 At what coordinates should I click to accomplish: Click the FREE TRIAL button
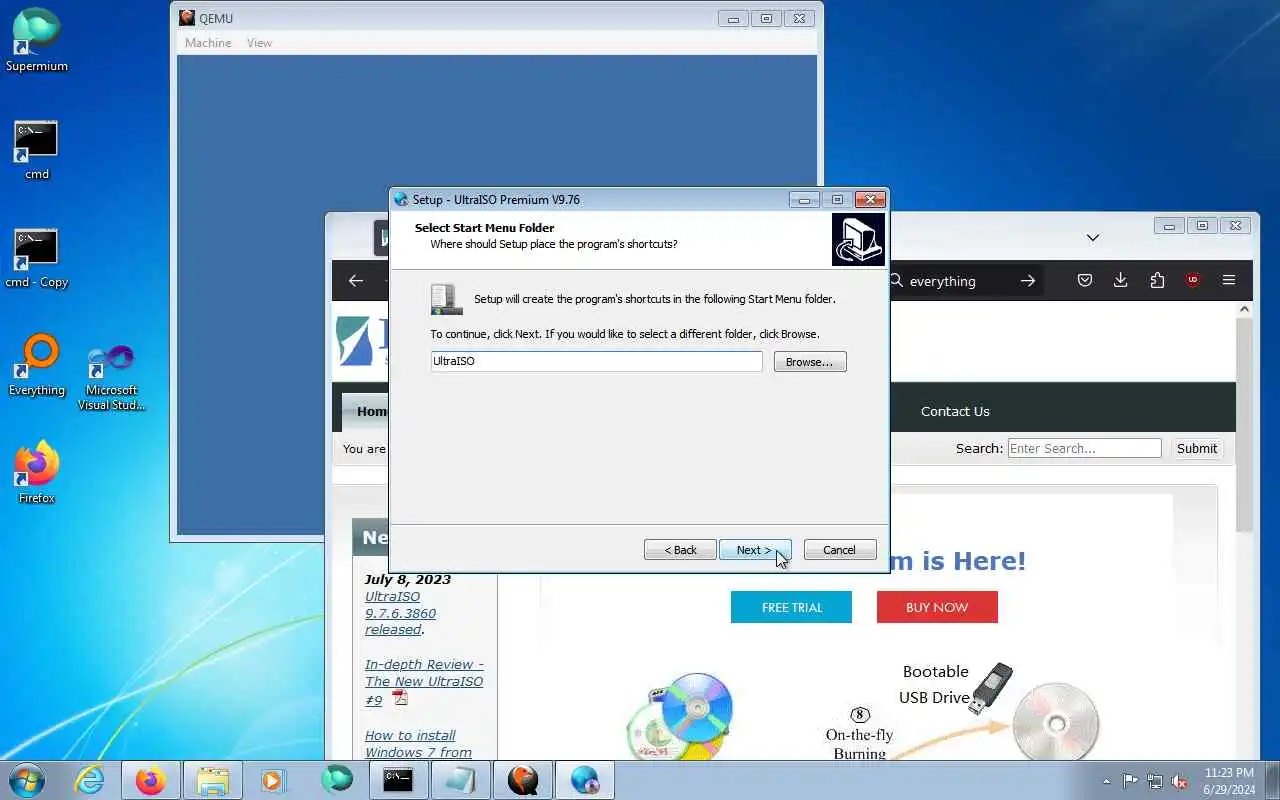(791, 607)
